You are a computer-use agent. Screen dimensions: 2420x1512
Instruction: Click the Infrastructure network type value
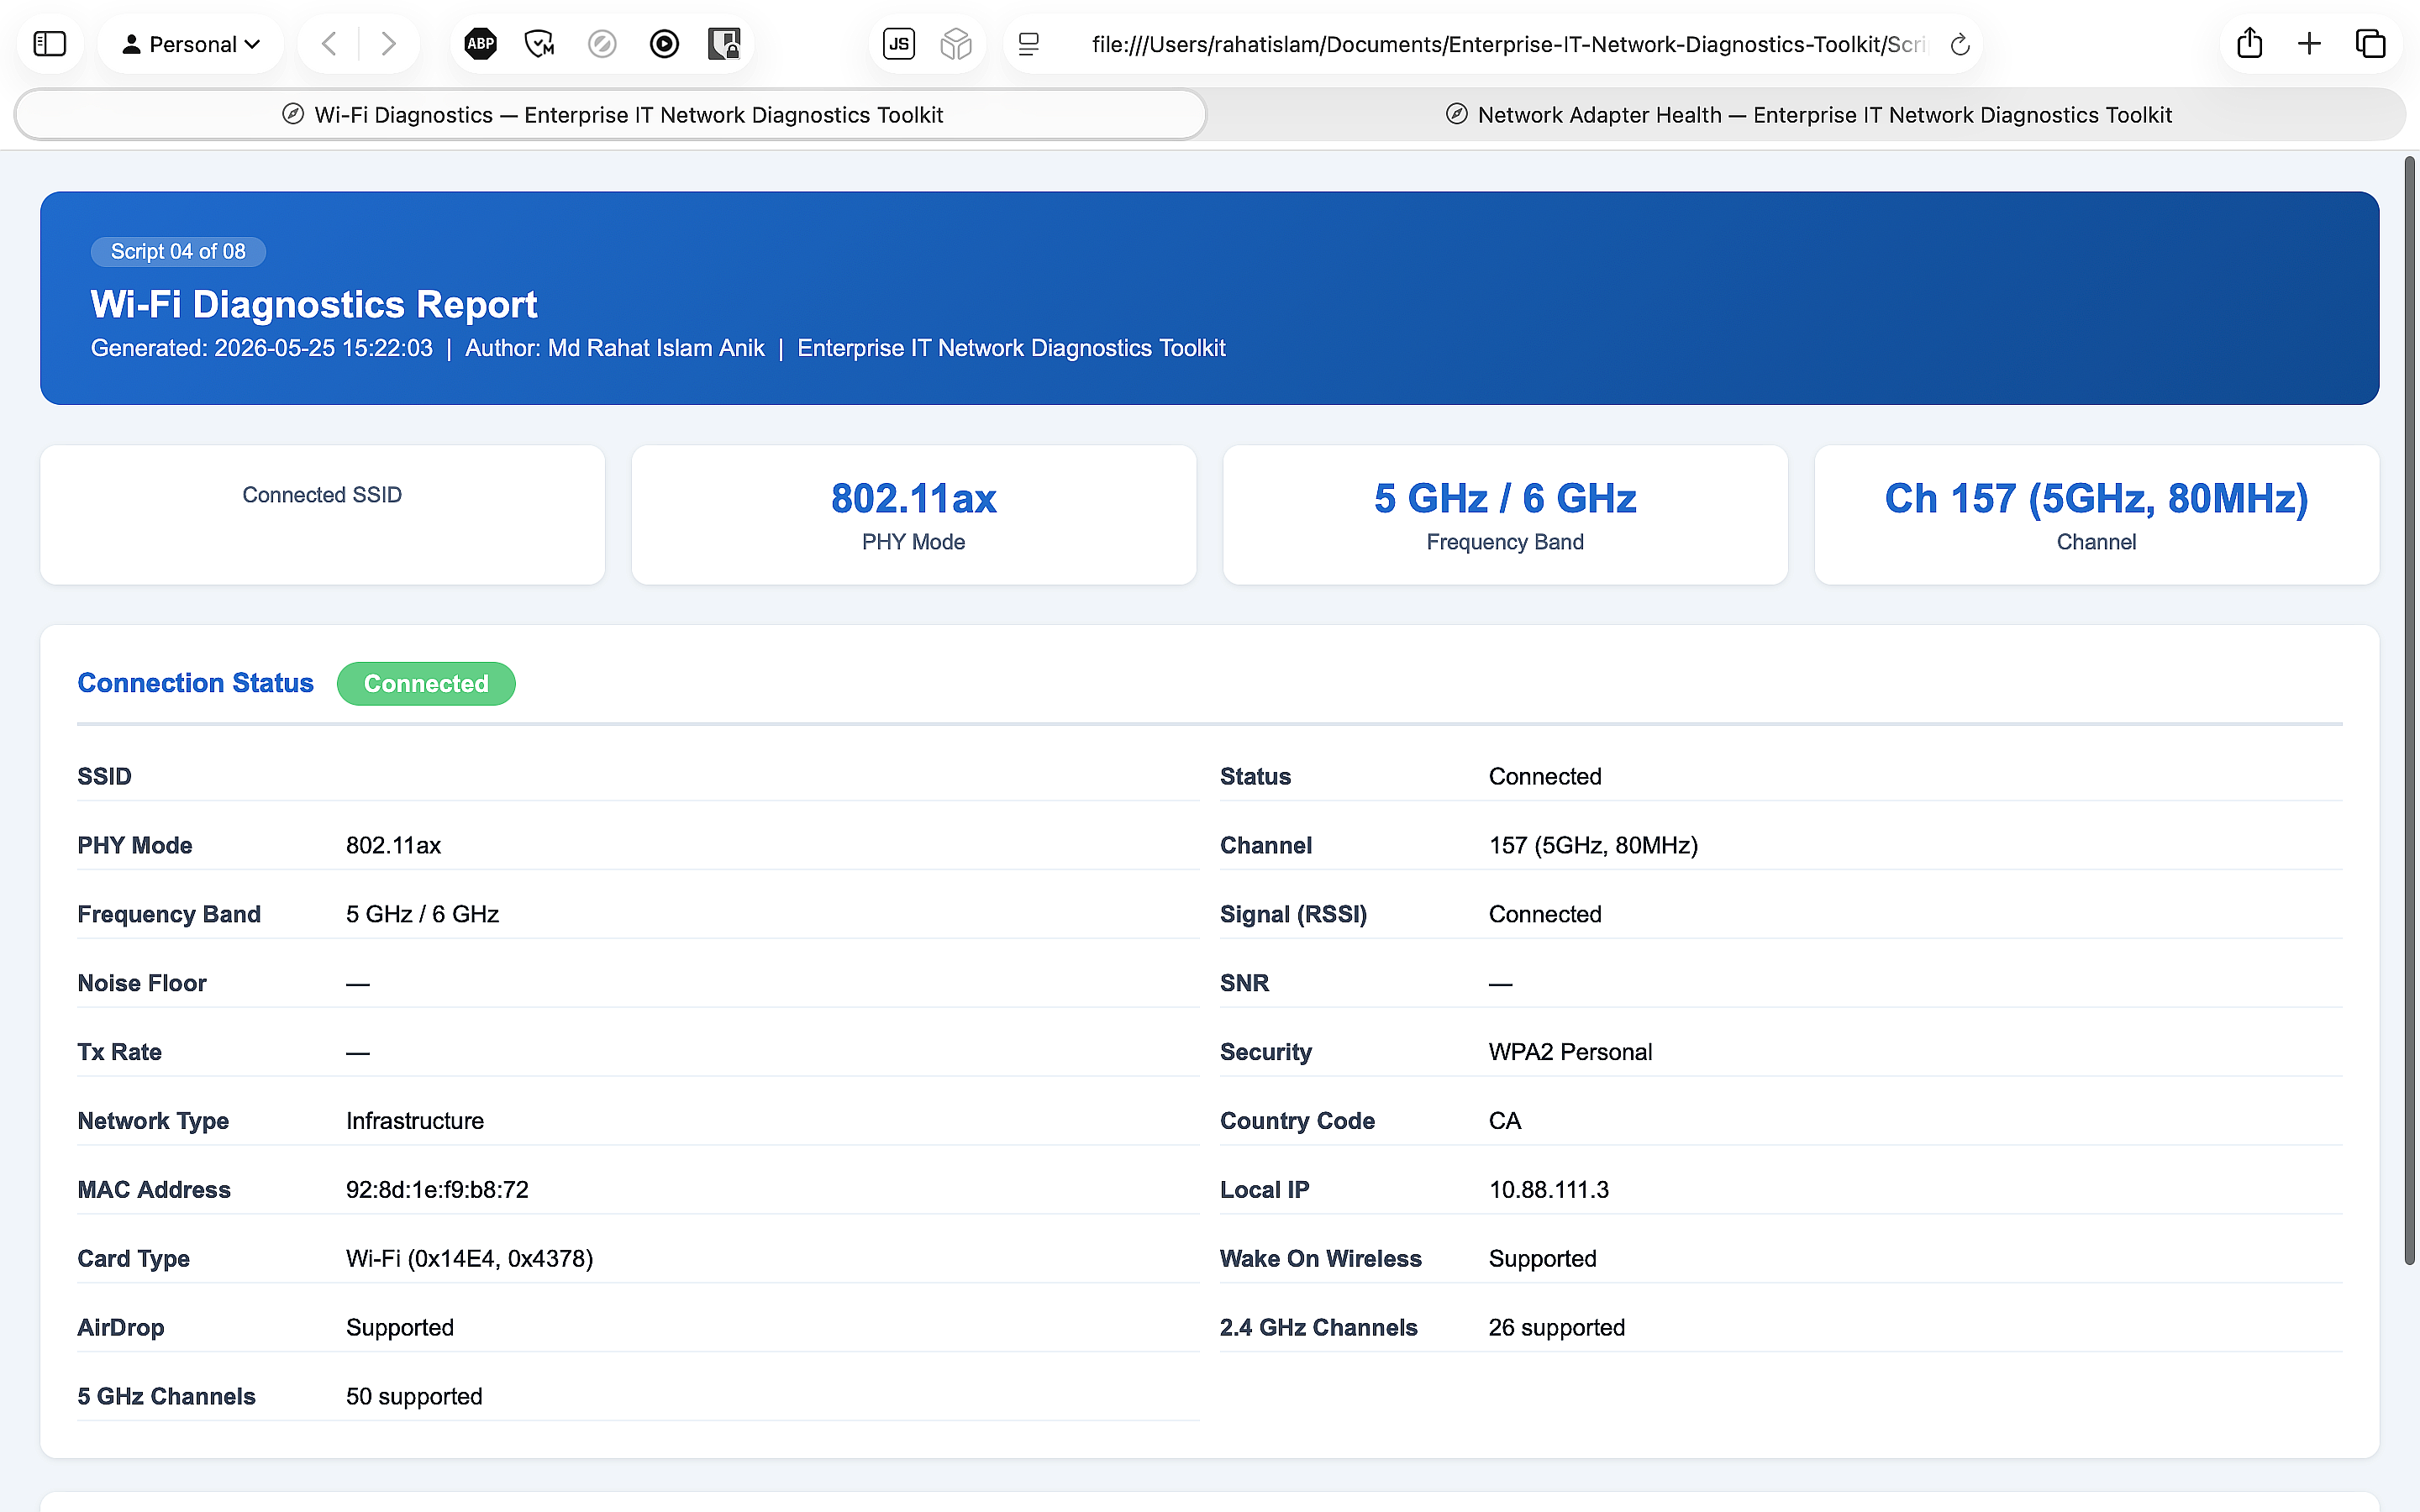[415, 1120]
